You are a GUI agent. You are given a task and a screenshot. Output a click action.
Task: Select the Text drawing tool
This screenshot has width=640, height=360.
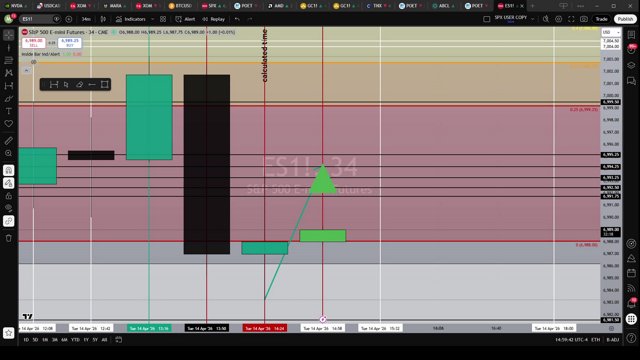[x=9, y=111]
